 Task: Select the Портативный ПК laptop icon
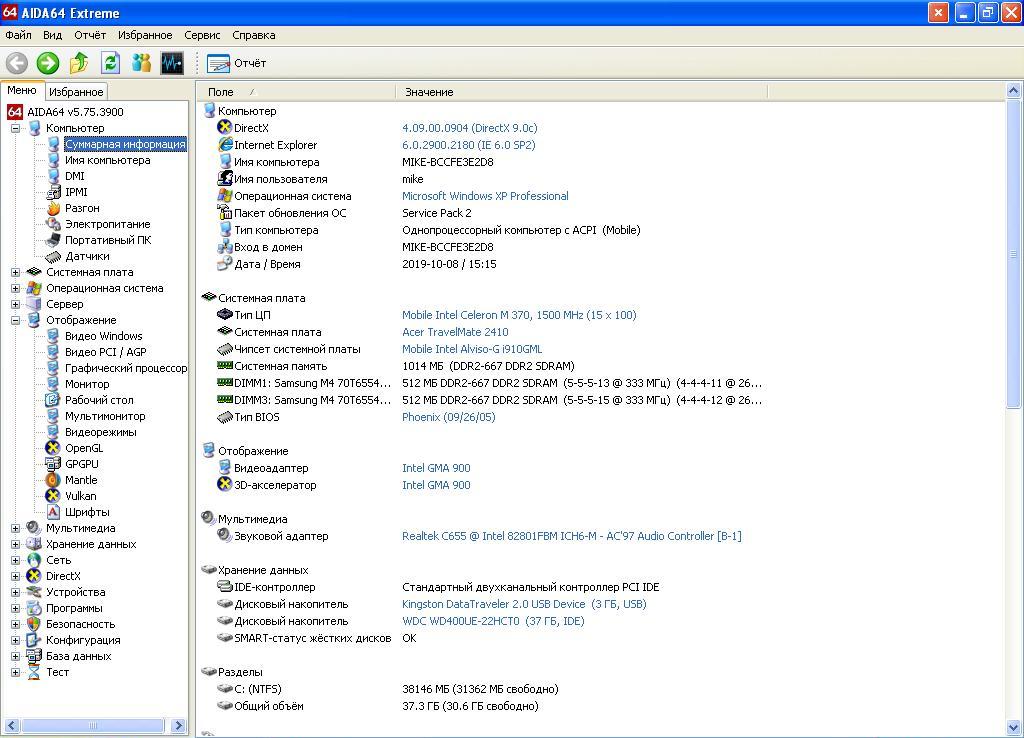[54, 240]
